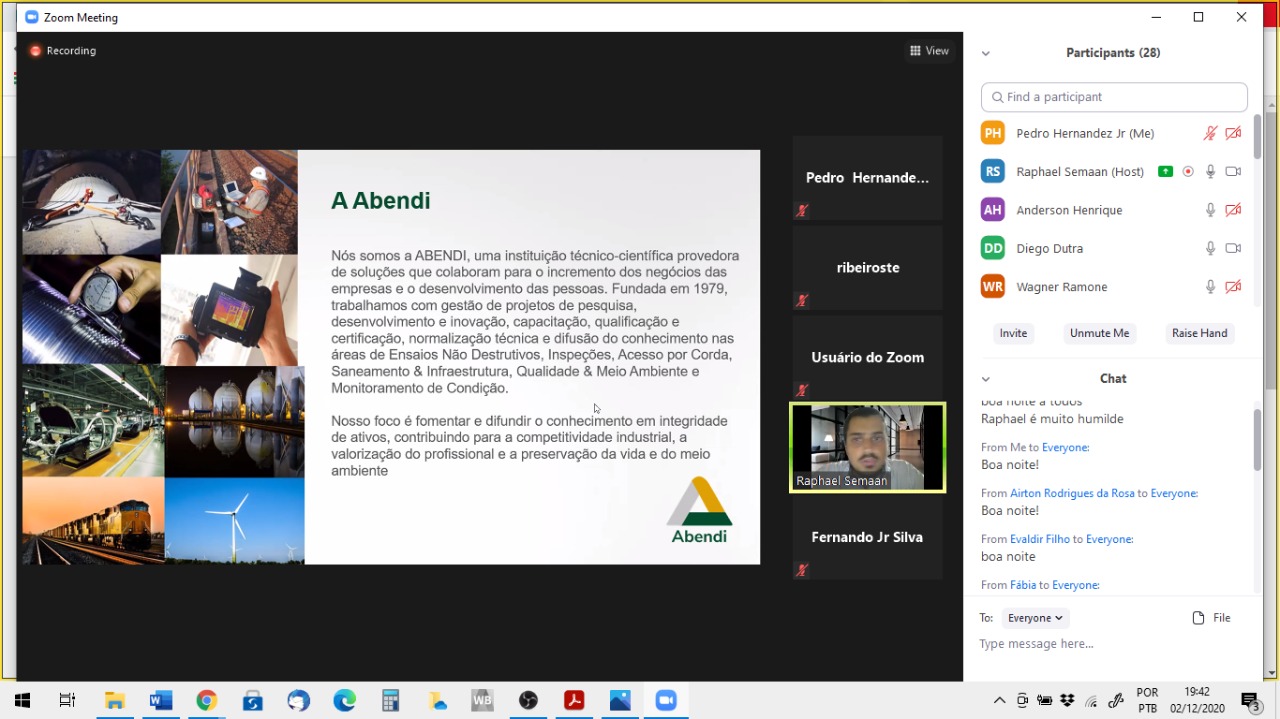Click Raphael Semaan's camera icon in participants
This screenshot has width=1280, height=719.
point(1233,172)
